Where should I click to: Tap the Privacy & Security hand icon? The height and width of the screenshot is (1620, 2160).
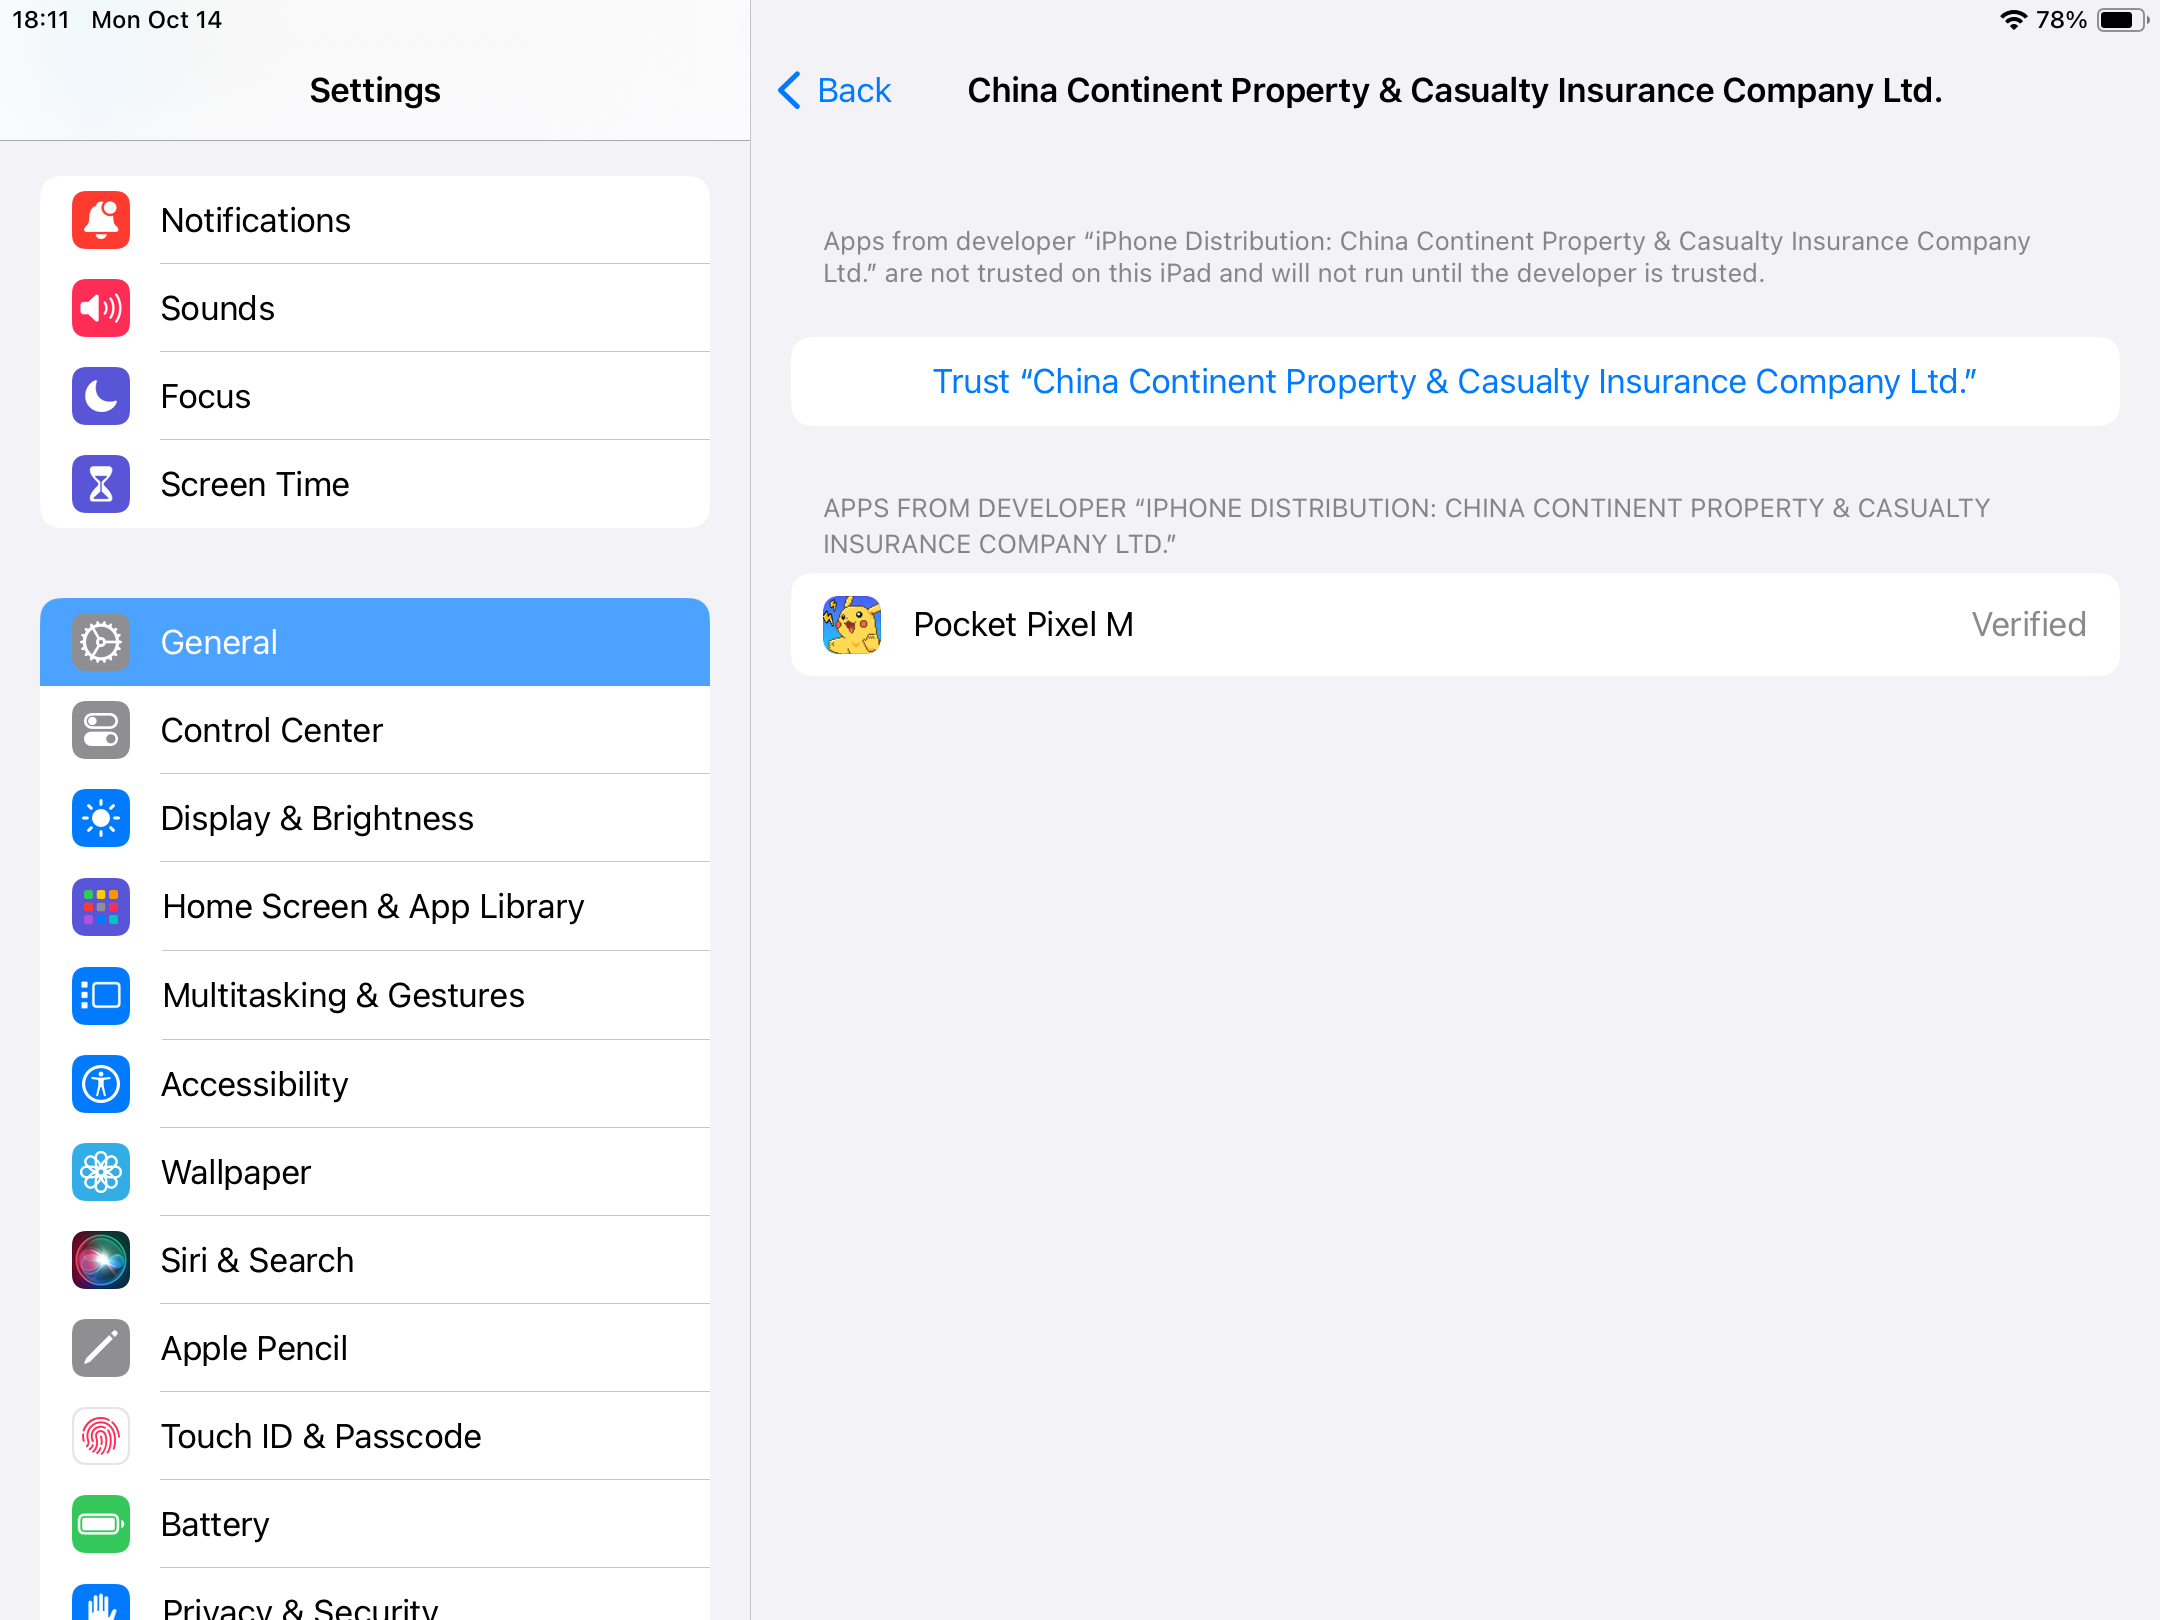(x=101, y=1602)
